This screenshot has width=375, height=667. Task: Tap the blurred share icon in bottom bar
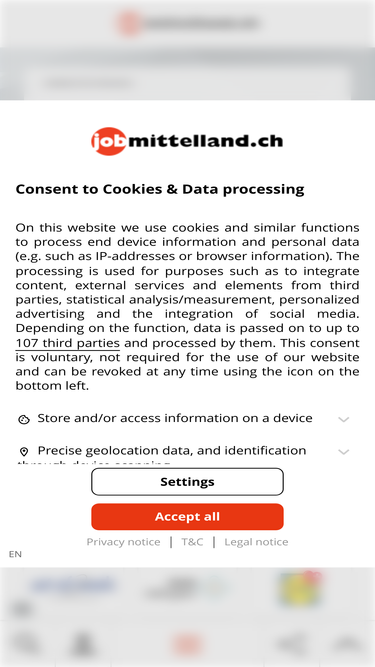292,644
